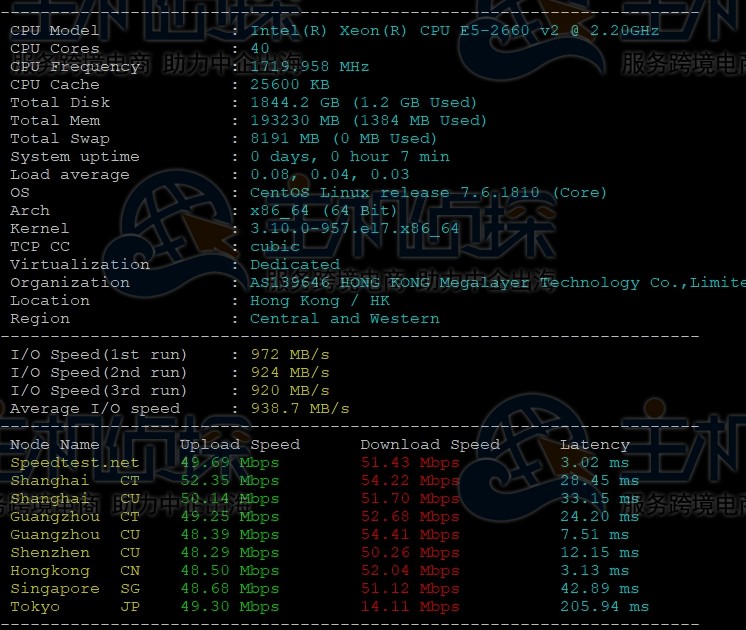
Task: Click the TCP CC cubic value
Action: (x=275, y=246)
